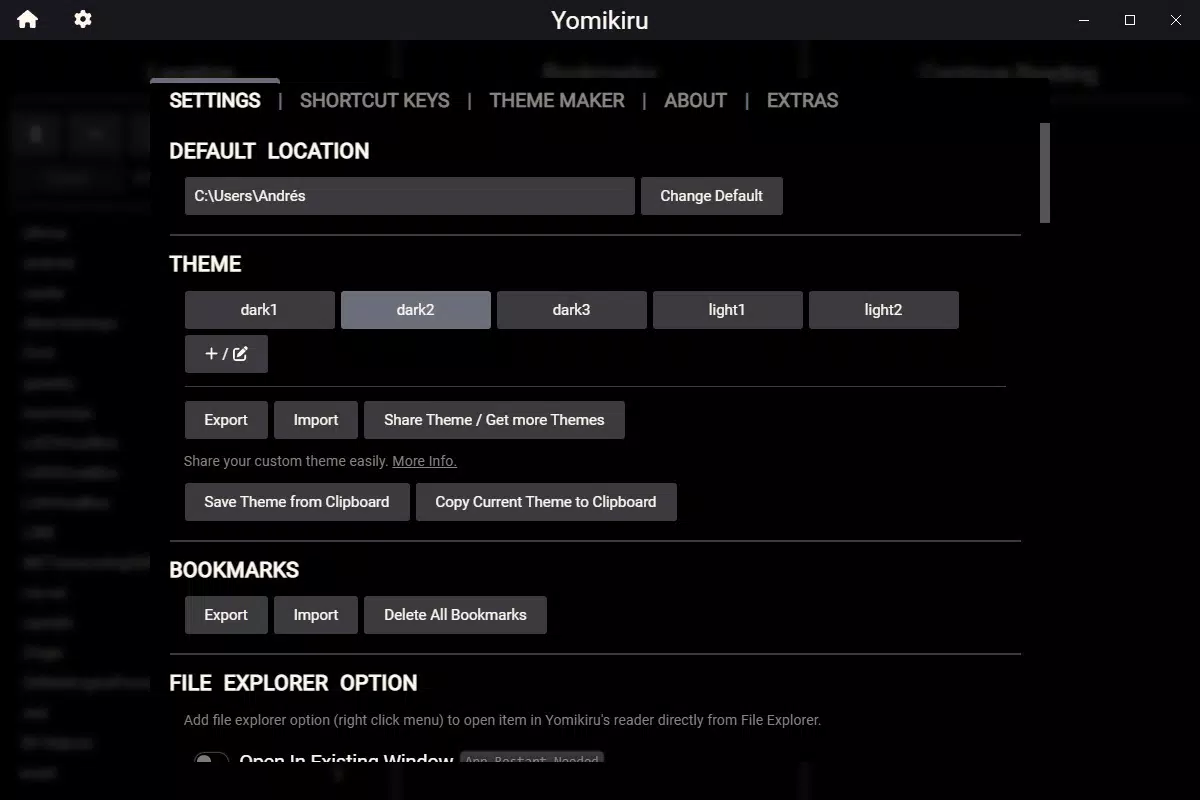
Task: Select the dark1 theme
Action: (x=260, y=310)
